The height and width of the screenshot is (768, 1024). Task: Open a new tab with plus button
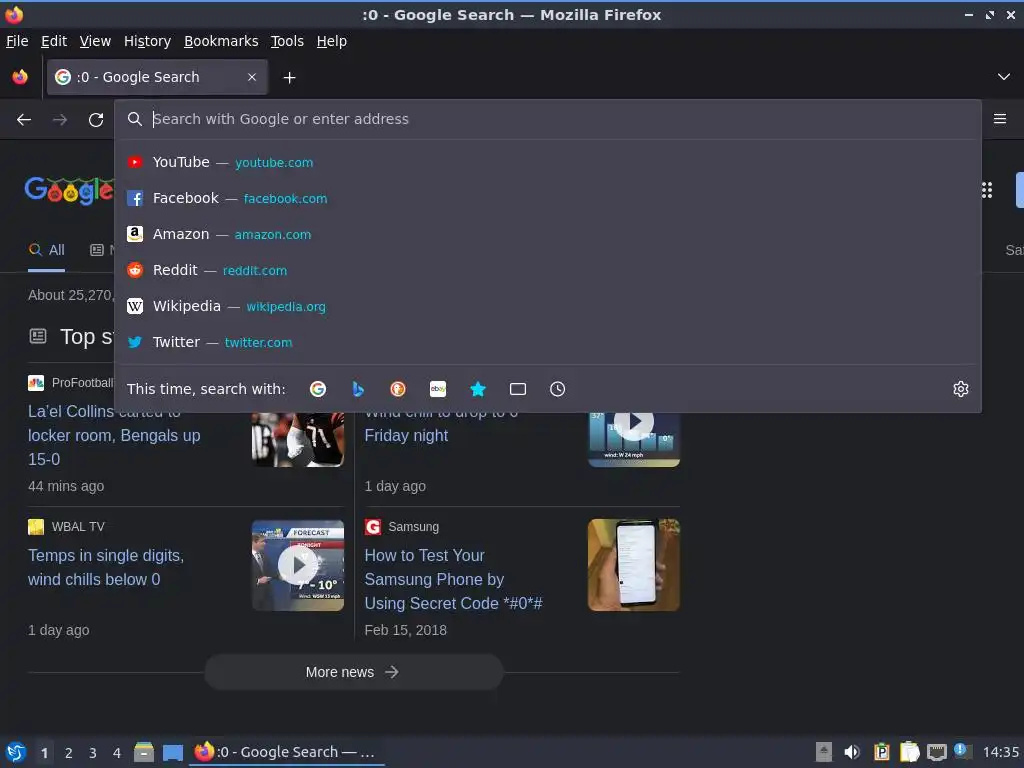289,78
